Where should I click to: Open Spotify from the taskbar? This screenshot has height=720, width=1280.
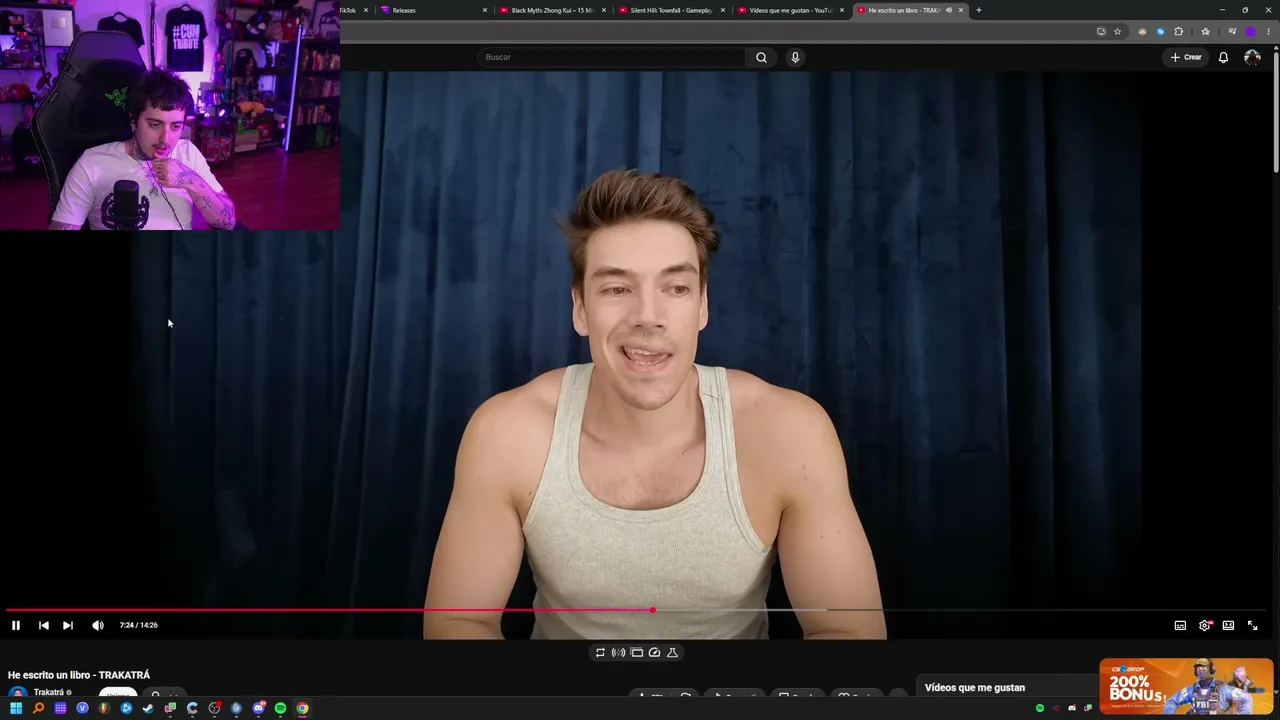tap(280, 708)
